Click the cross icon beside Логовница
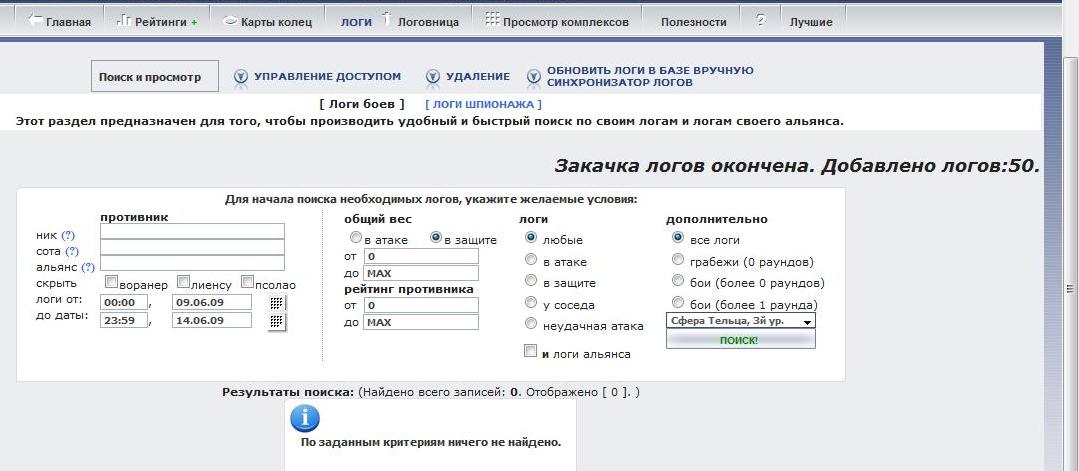Screen dimensions: 1079x471 click(x=386, y=20)
